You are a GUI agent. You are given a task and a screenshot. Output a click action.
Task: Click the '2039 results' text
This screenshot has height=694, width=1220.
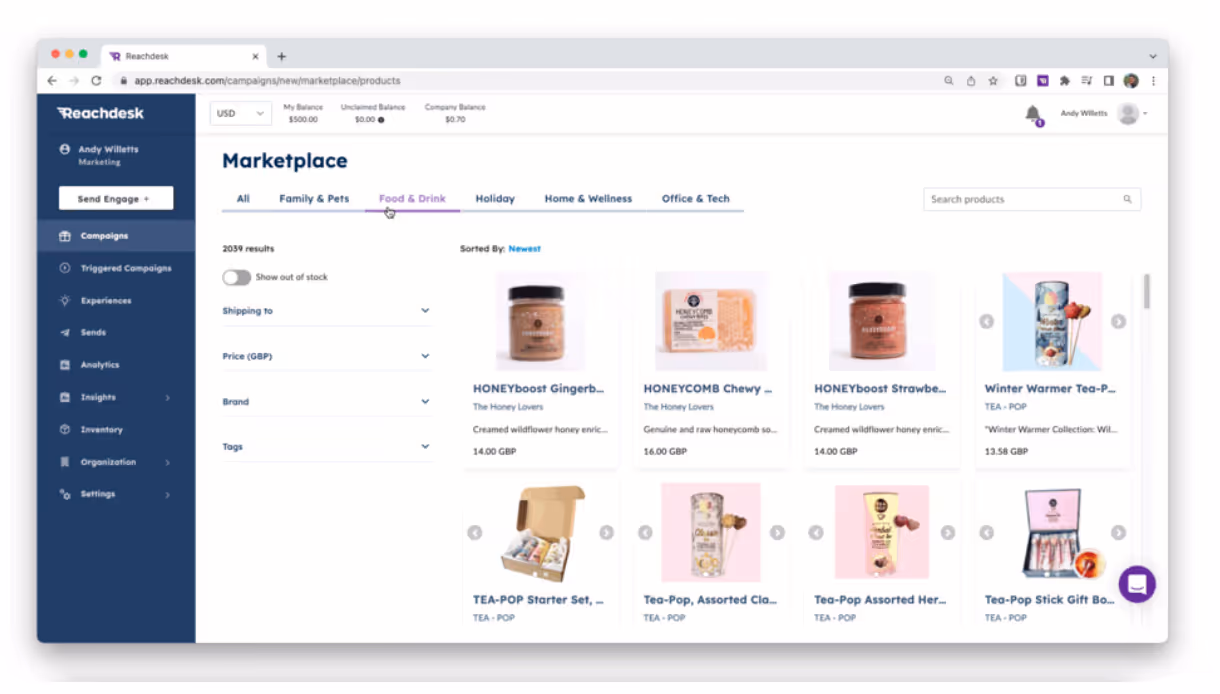248,249
